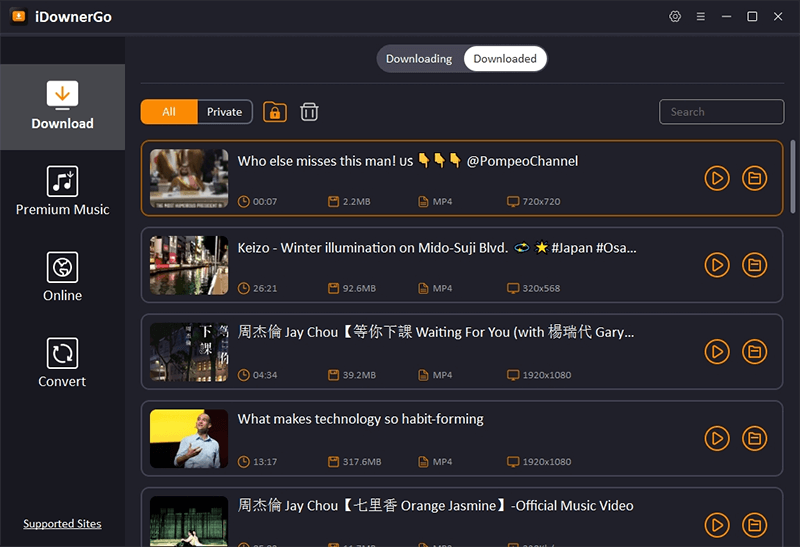Play Jay Chou Orange Jasmine video

(x=717, y=525)
